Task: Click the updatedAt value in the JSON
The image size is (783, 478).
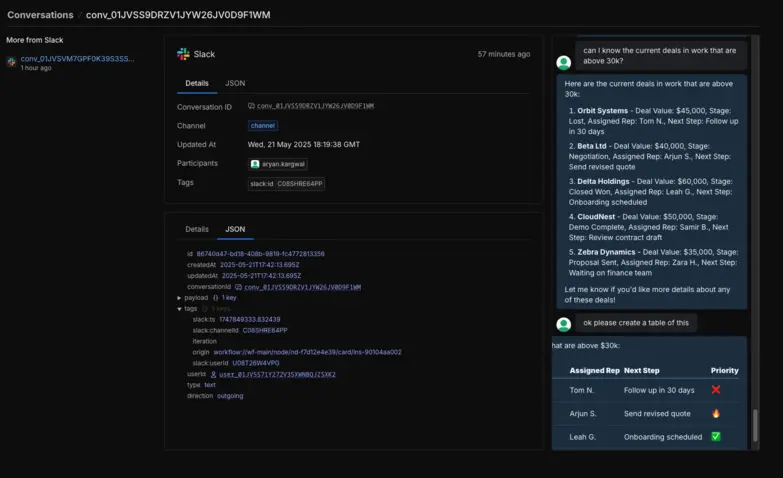Action: tap(261, 276)
